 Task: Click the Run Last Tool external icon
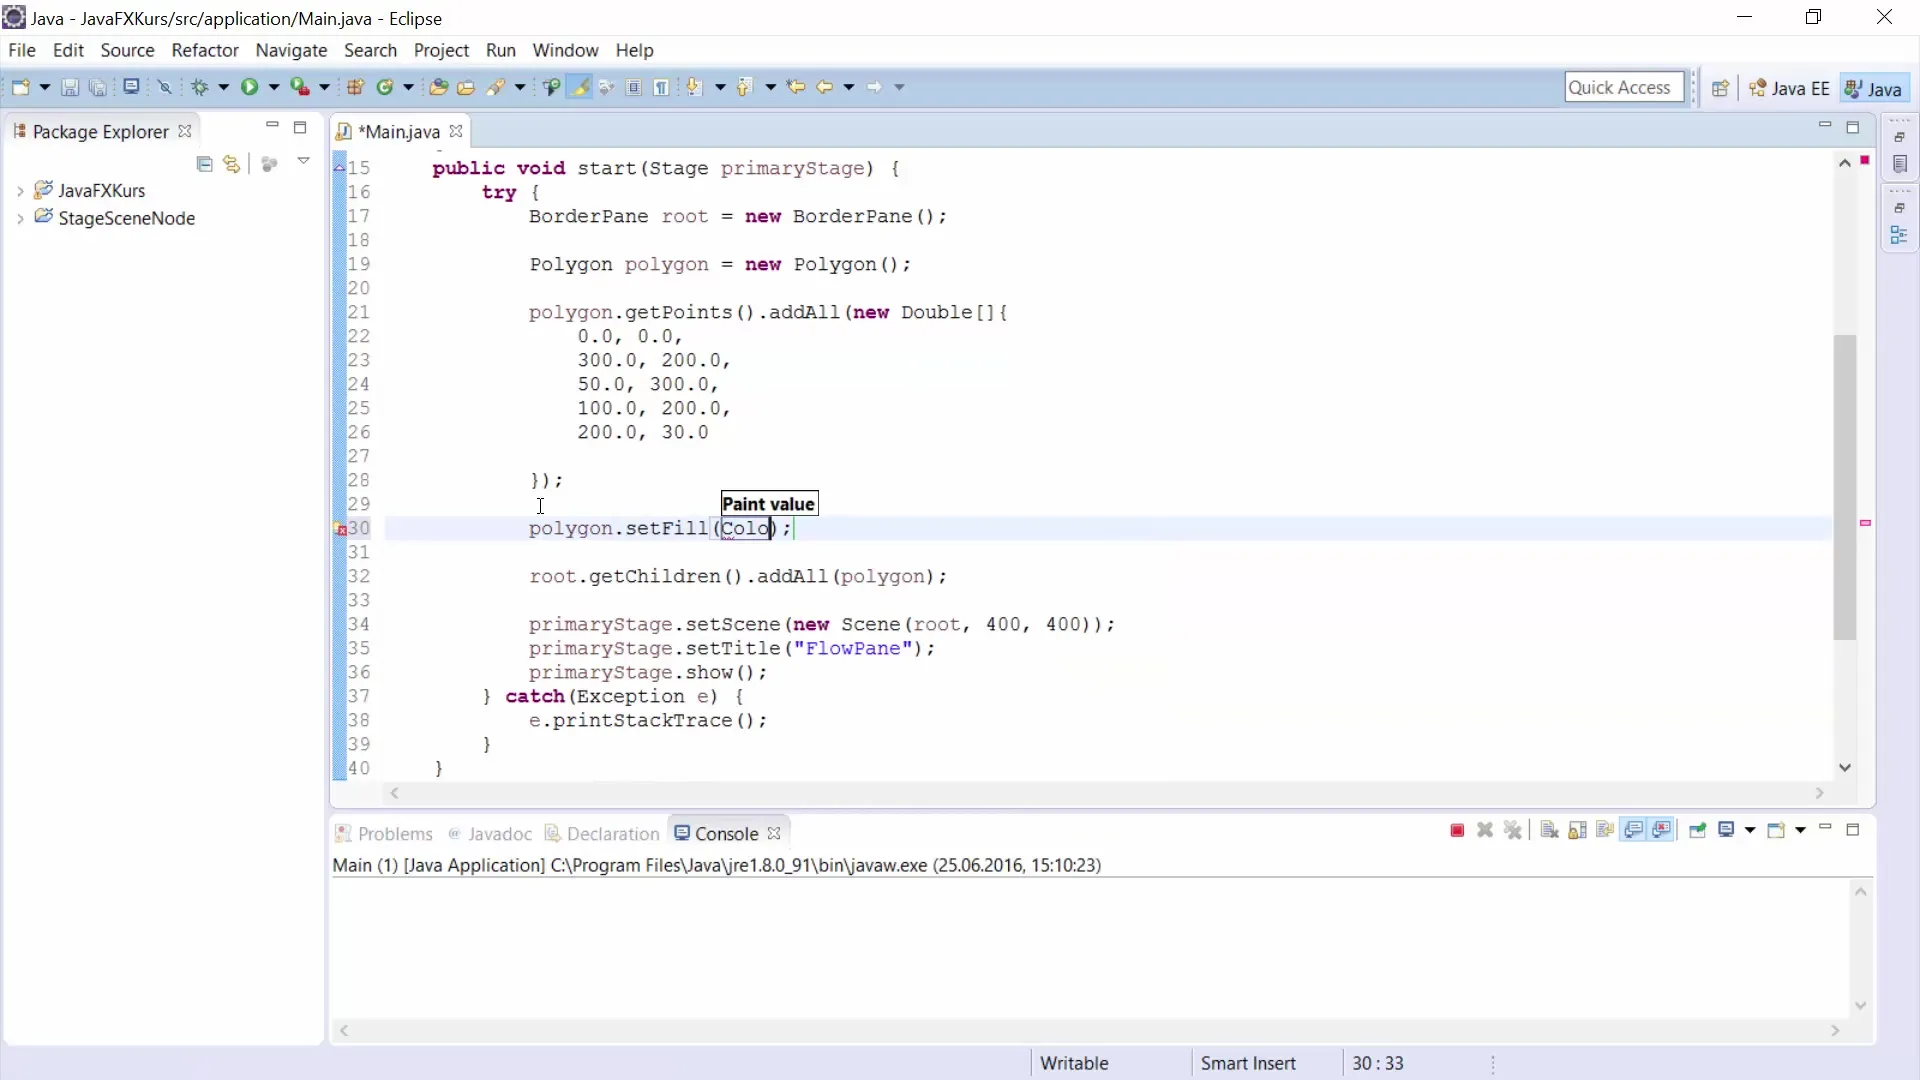pyautogui.click(x=299, y=87)
